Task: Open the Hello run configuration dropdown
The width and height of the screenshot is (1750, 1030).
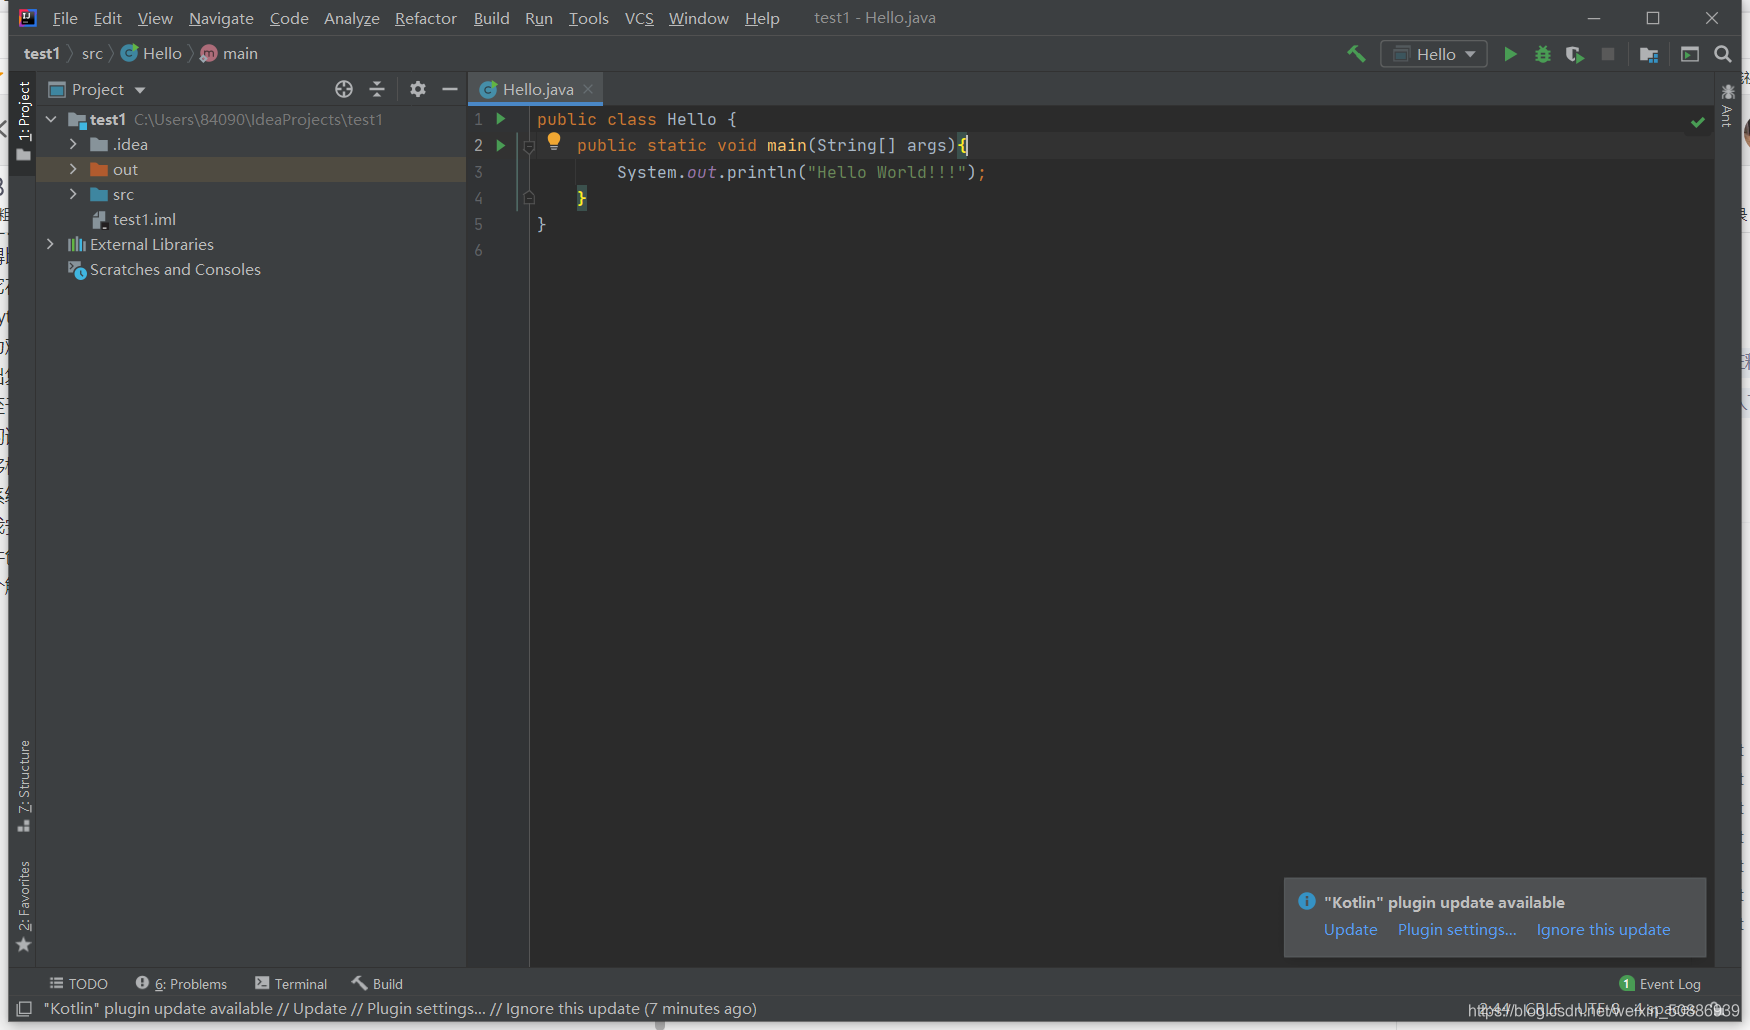Action: click(x=1434, y=54)
